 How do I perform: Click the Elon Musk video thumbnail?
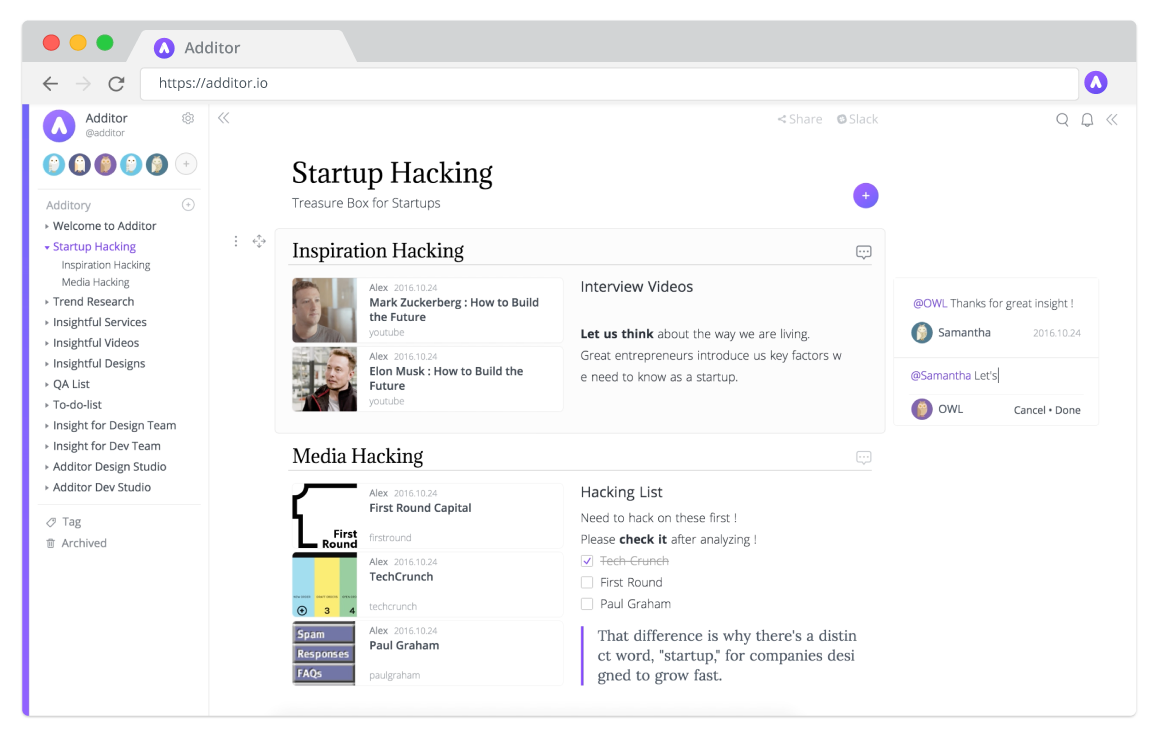pyautogui.click(x=323, y=379)
